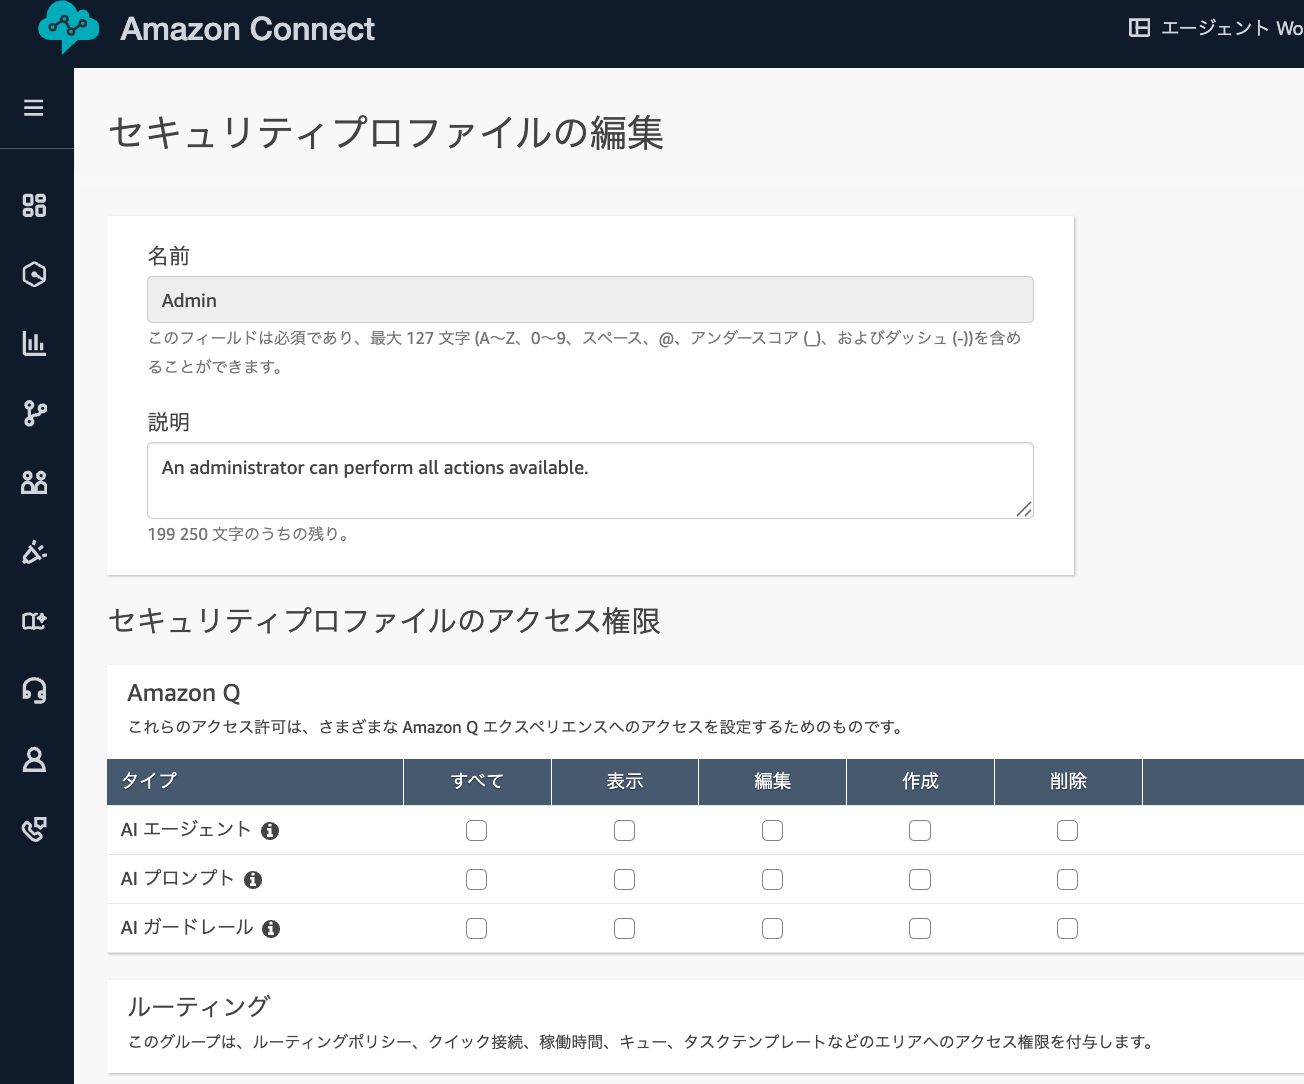This screenshot has width=1304, height=1084.
Task: Click the Amazon Connect cloud logo
Action: [68, 27]
